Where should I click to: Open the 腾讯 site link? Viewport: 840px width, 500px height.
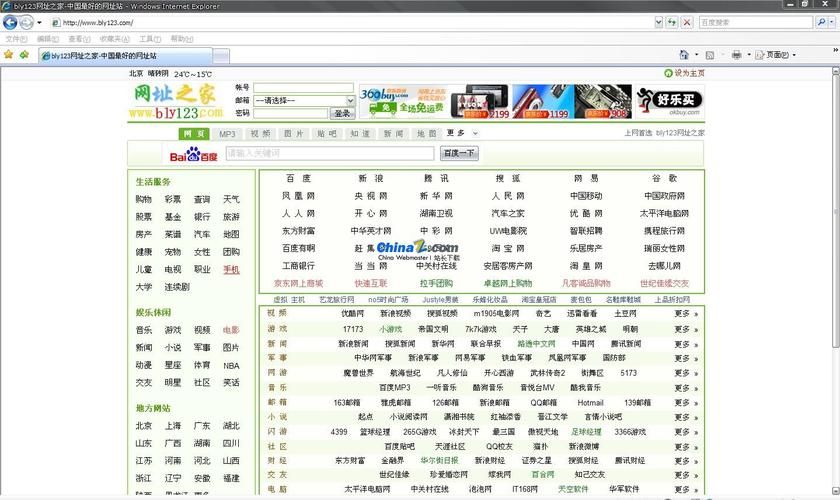[436, 178]
